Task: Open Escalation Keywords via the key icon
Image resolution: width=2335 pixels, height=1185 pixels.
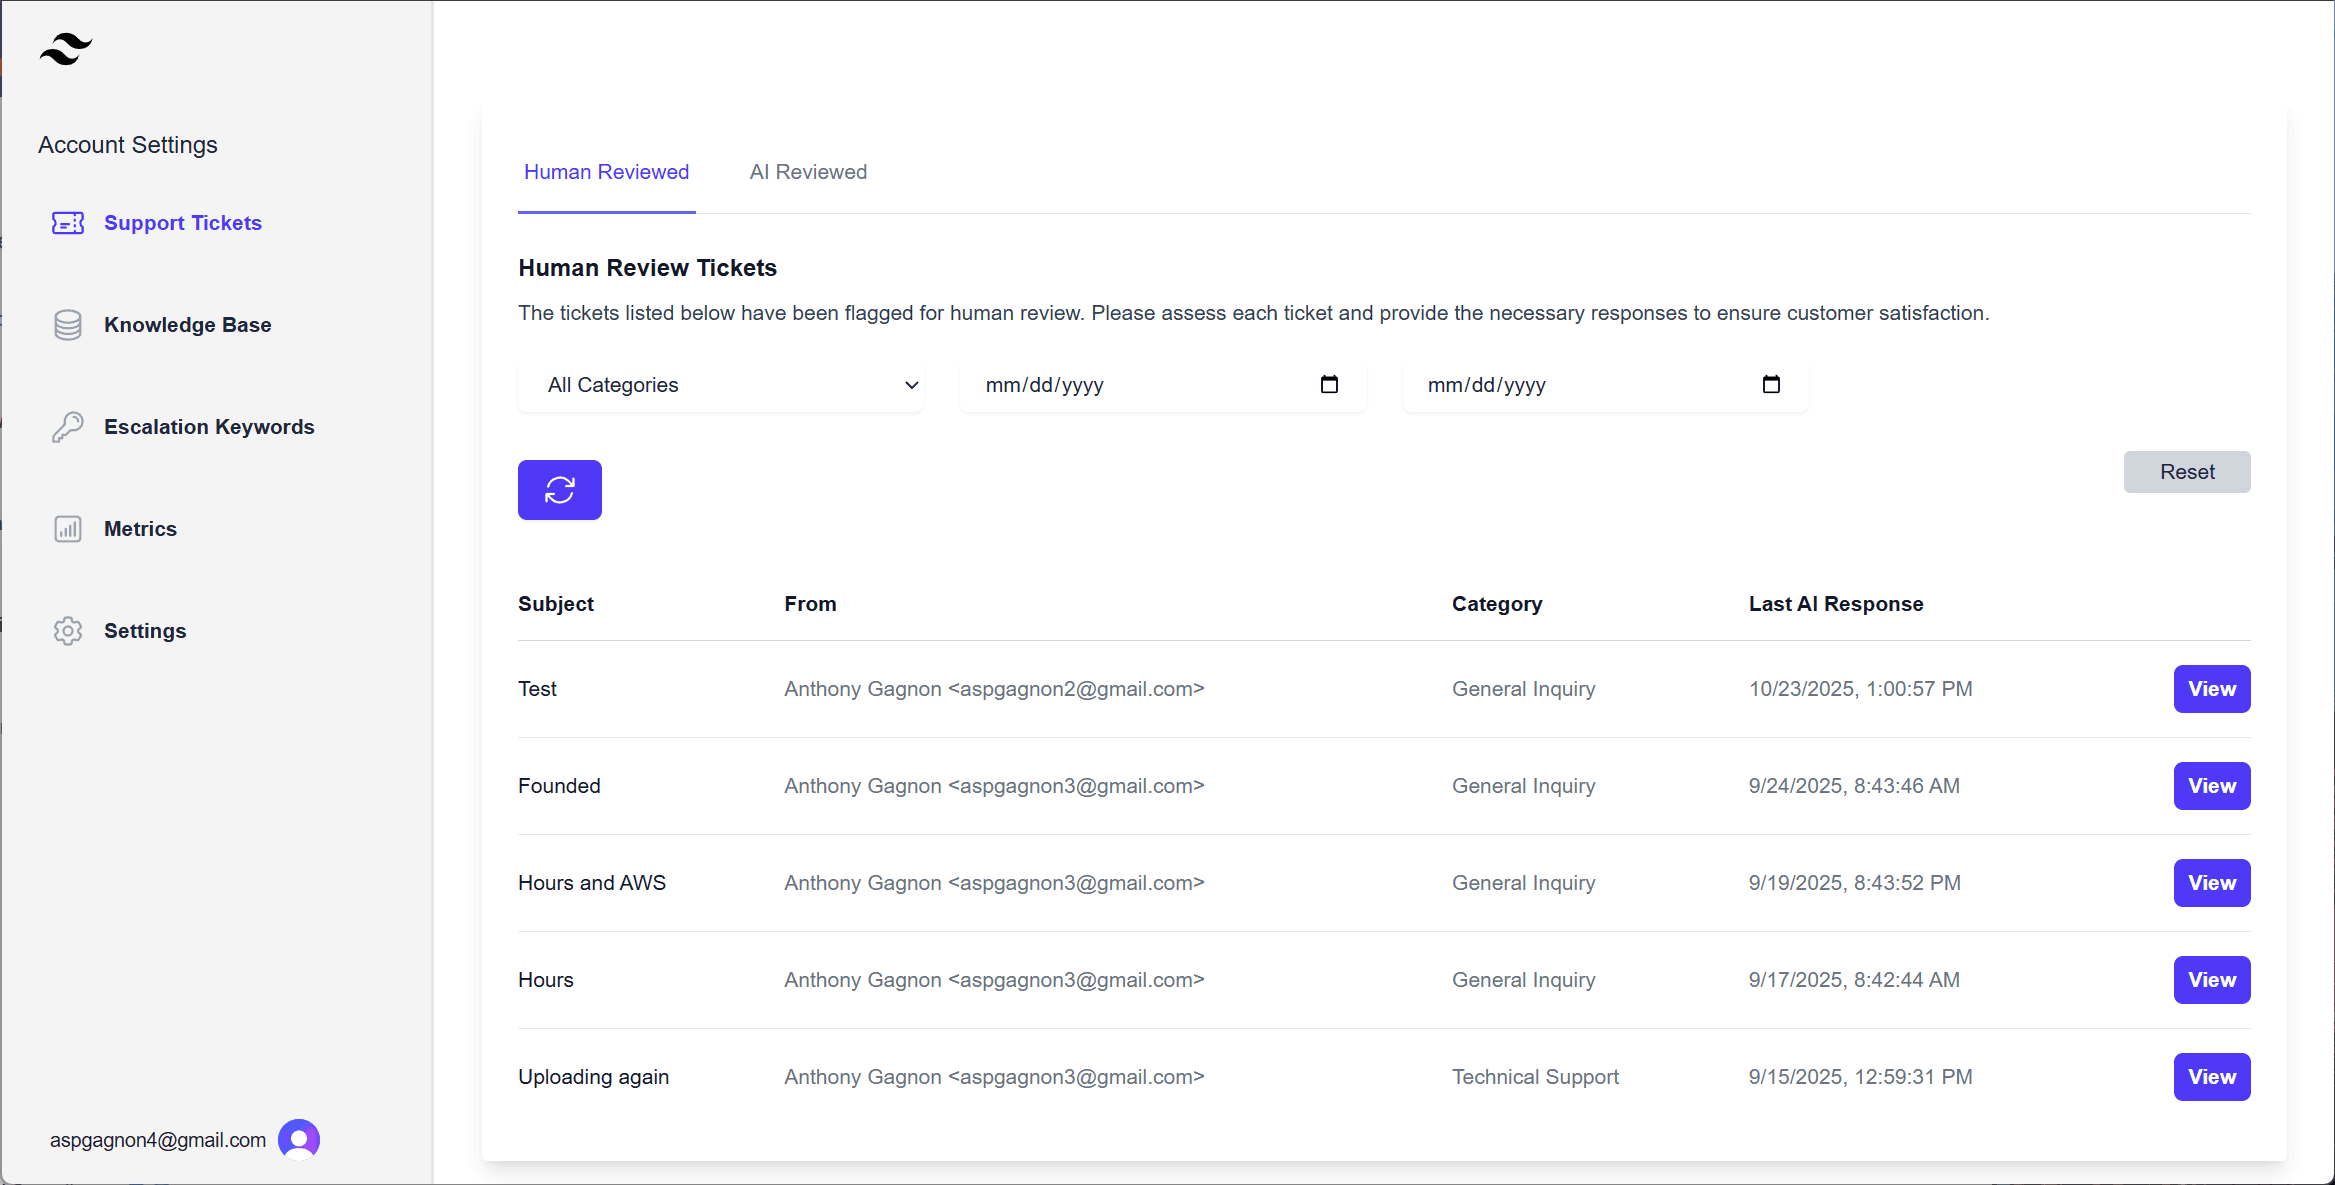Action: 67,427
